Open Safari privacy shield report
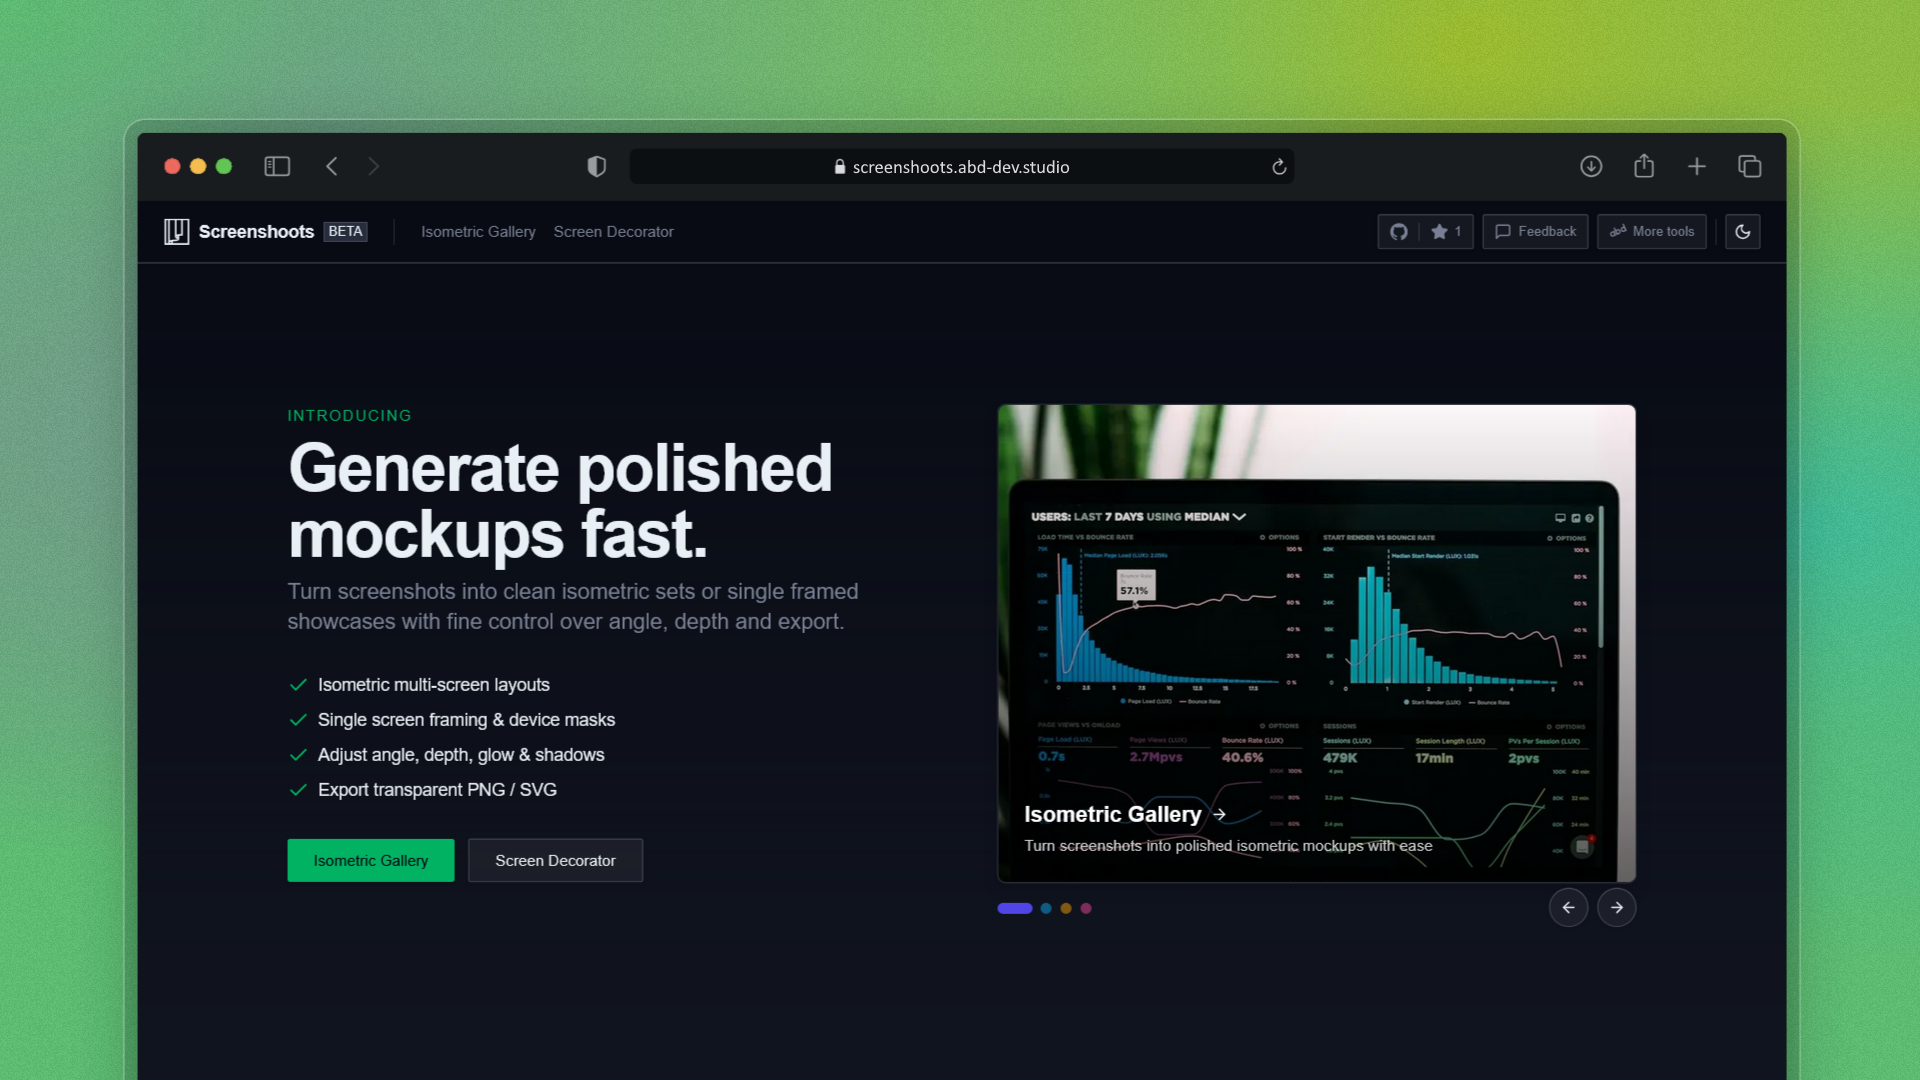The height and width of the screenshot is (1080, 1920). pos(596,166)
